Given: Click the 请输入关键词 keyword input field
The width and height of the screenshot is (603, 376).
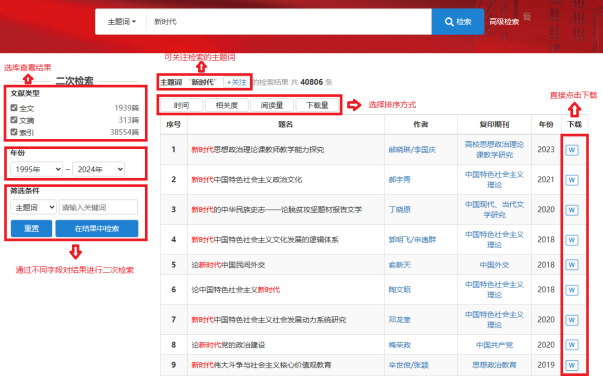Looking at the screenshot, I should point(98,208).
